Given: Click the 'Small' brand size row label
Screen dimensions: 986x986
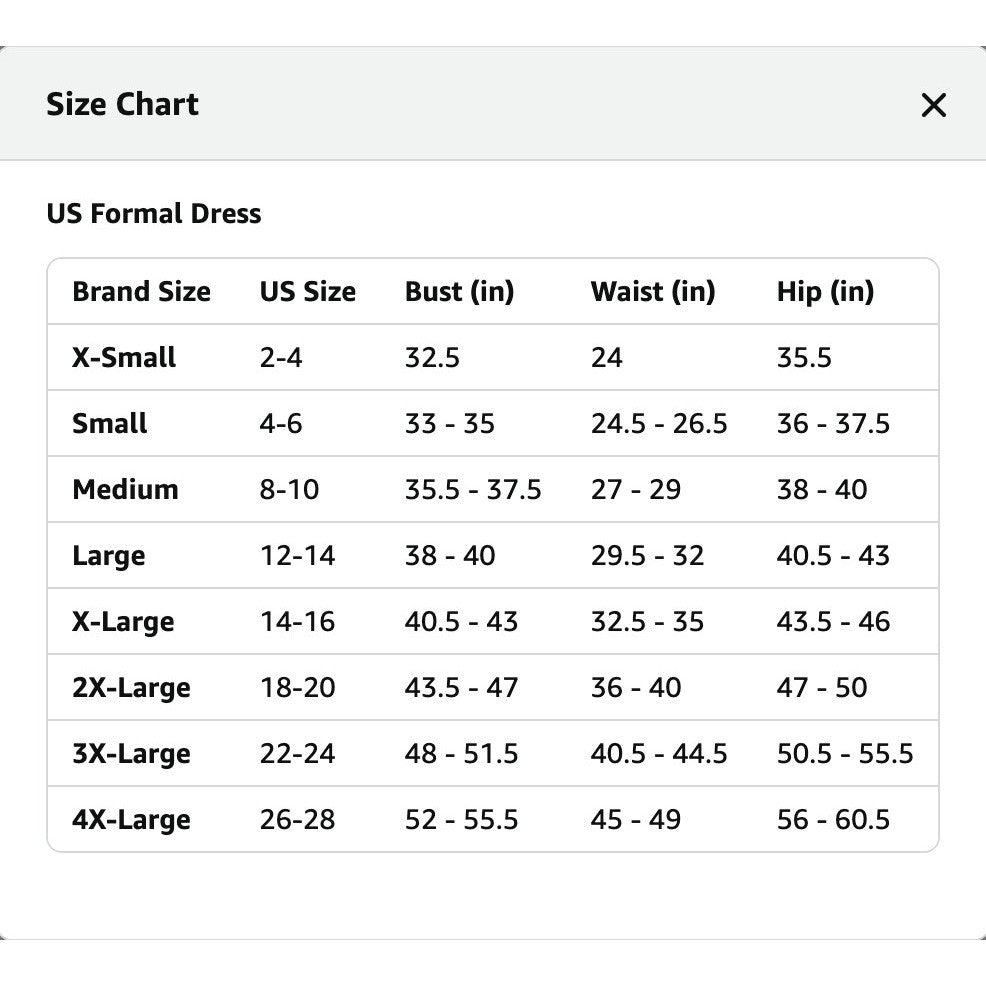Looking at the screenshot, I should point(109,424).
